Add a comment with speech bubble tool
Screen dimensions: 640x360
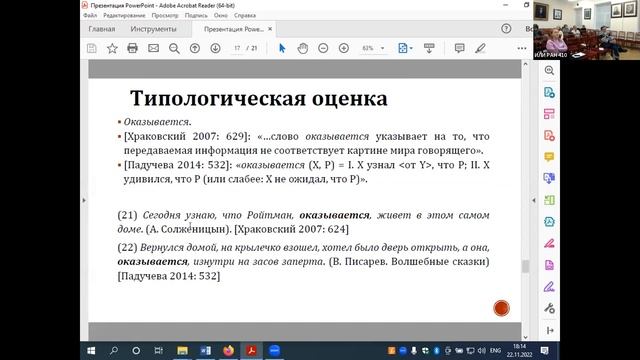460,48
